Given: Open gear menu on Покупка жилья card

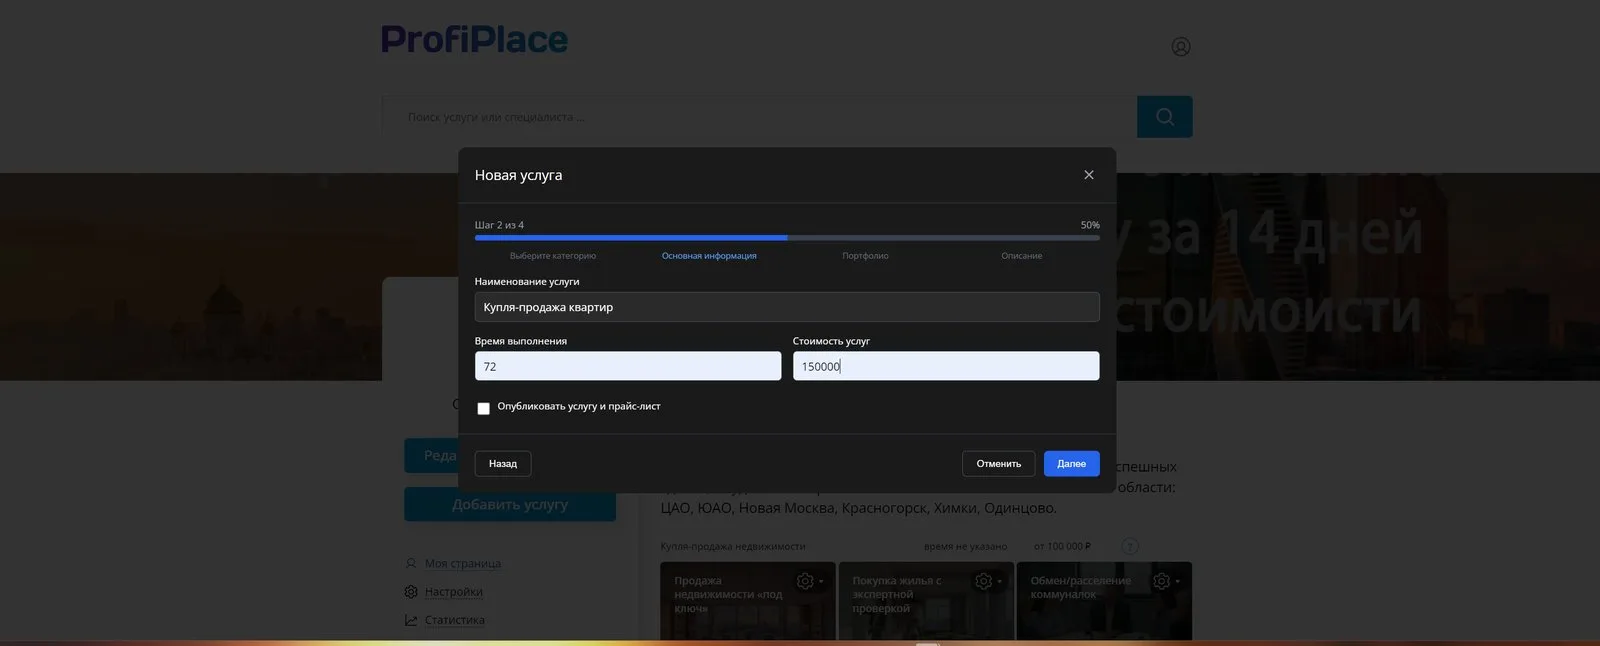Looking at the screenshot, I should tap(988, 581).
